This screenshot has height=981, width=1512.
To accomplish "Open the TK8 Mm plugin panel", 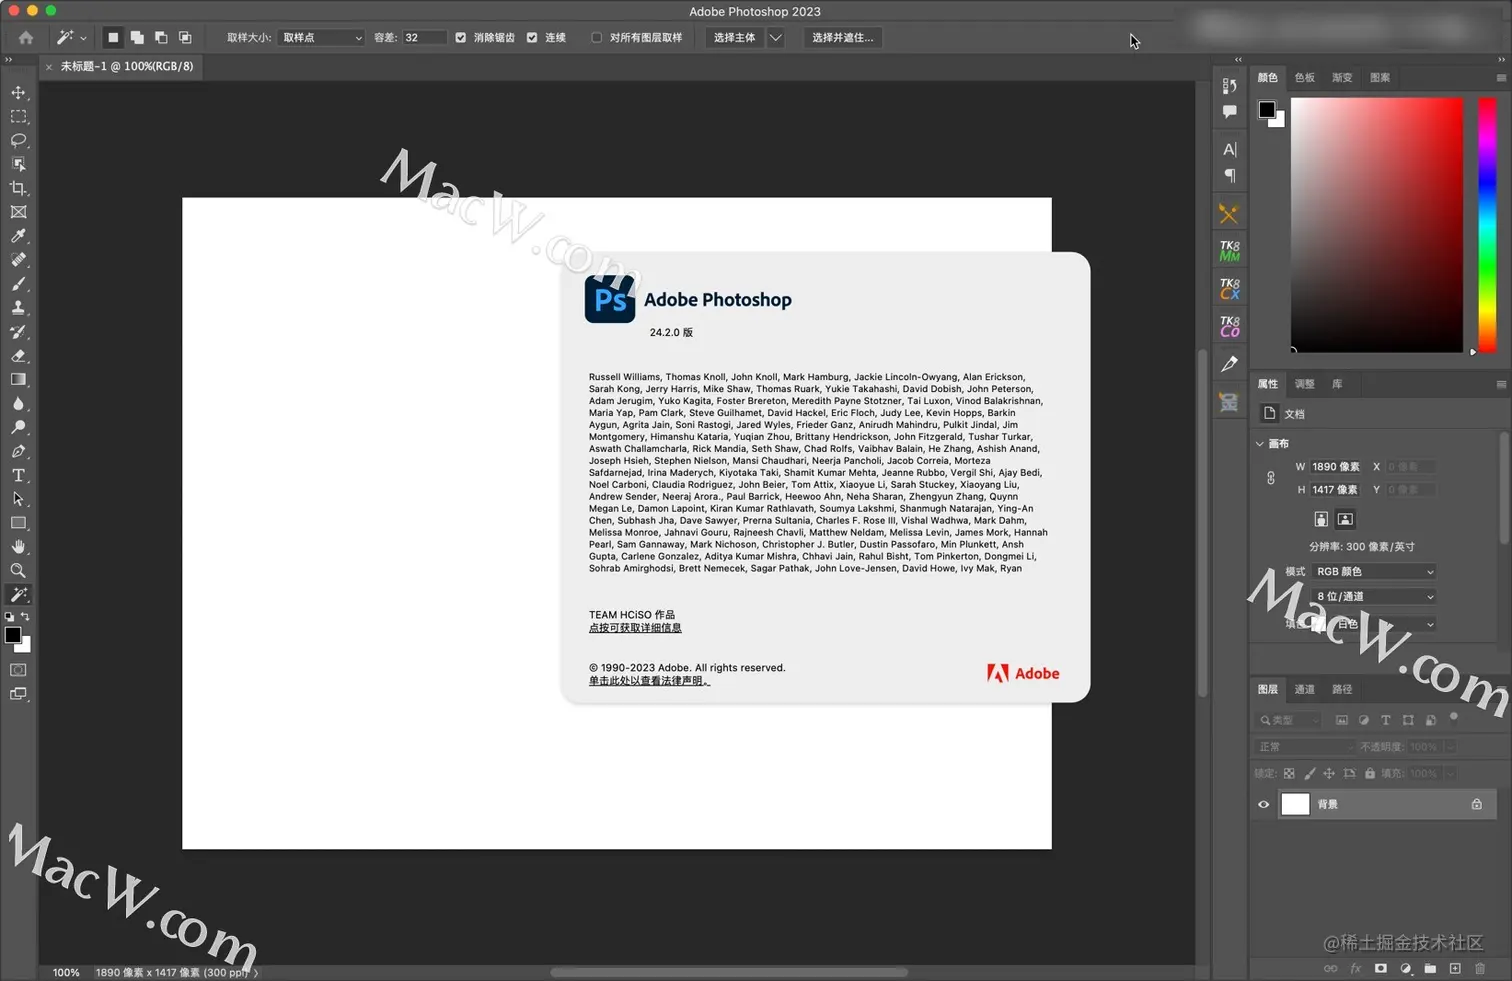I will [1229, 251].
